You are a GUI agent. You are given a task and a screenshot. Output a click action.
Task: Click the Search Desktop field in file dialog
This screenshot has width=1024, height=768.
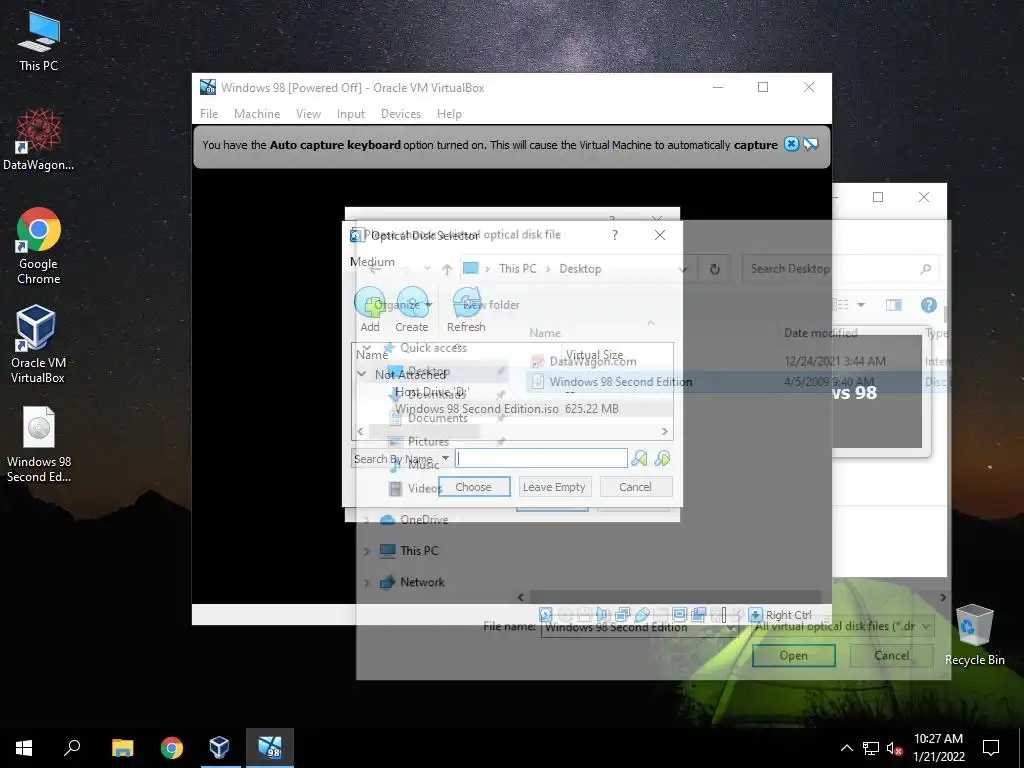839,269
